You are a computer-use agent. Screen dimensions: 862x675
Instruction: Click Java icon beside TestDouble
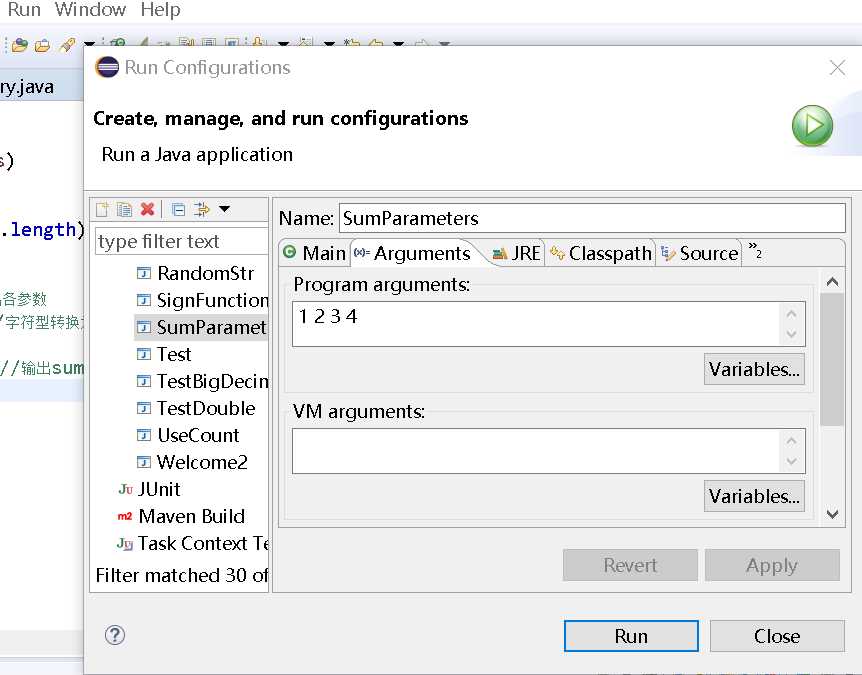tap(143, 408)
